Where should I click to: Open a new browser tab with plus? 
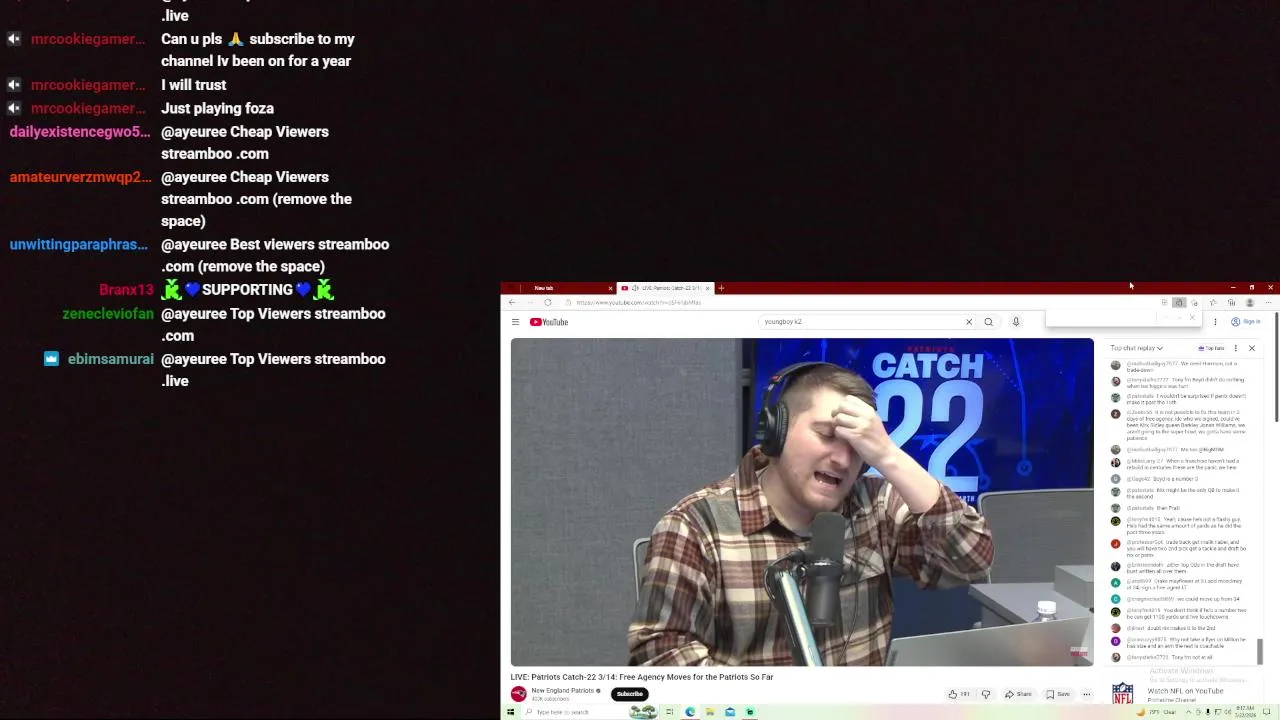coord(721,288)
